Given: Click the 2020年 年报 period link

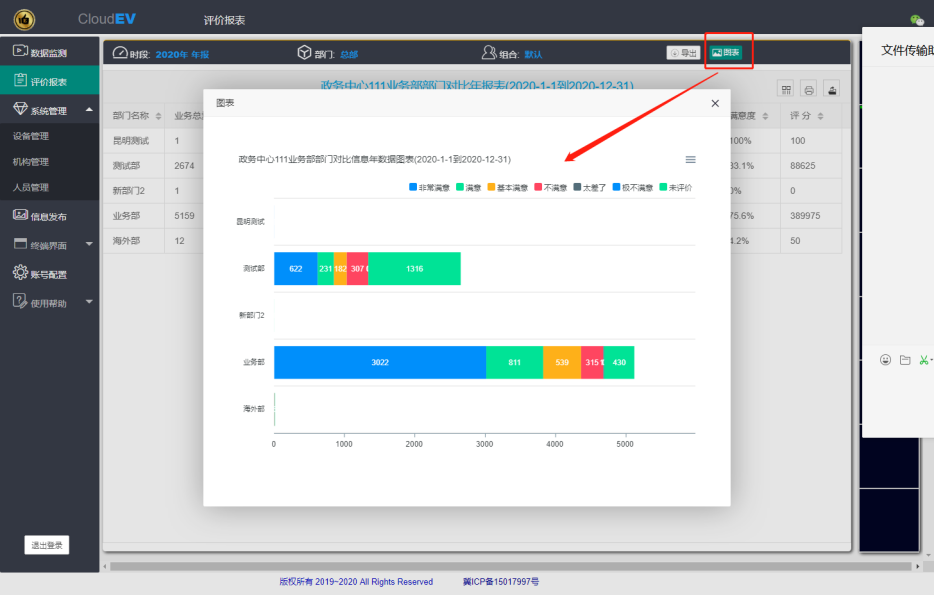Looking at the screenshot, I should click(182, 54).
